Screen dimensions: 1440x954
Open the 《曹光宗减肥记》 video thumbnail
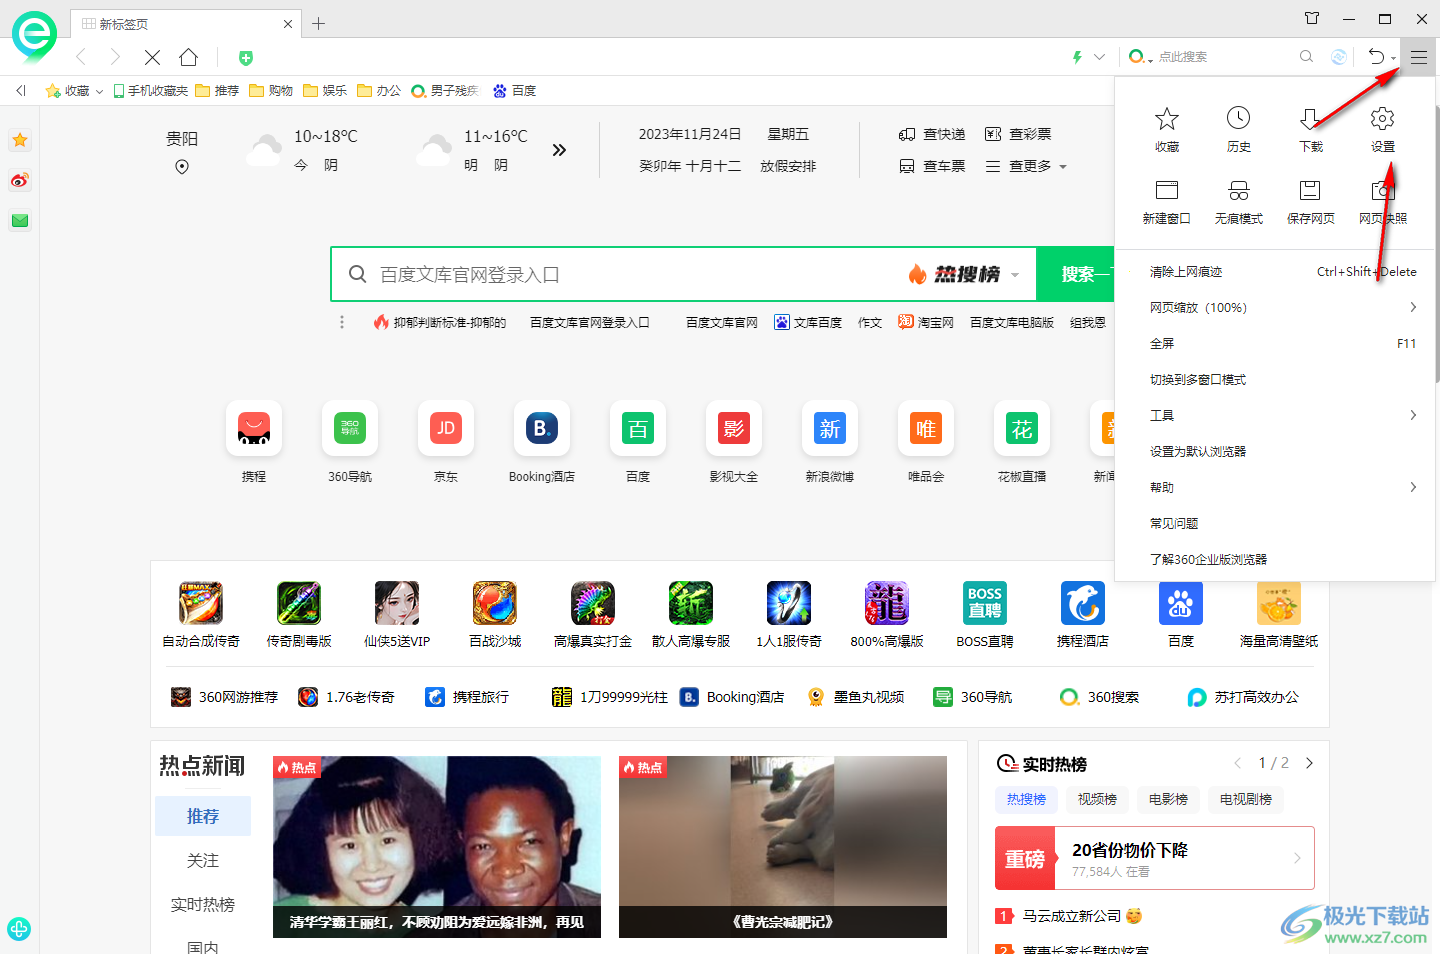(x=783, y=847)
